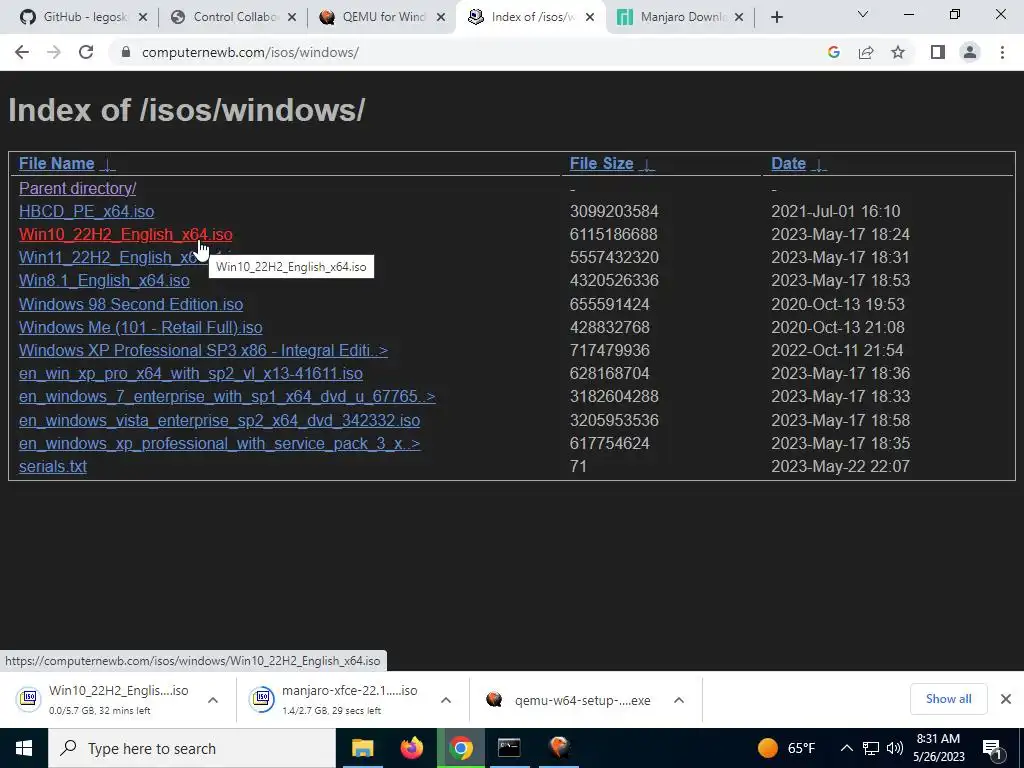The height and width of the screenshot is (768, 1024).
Task: Download en_windows_7_enterprise iso
Action: coord(227,396)
